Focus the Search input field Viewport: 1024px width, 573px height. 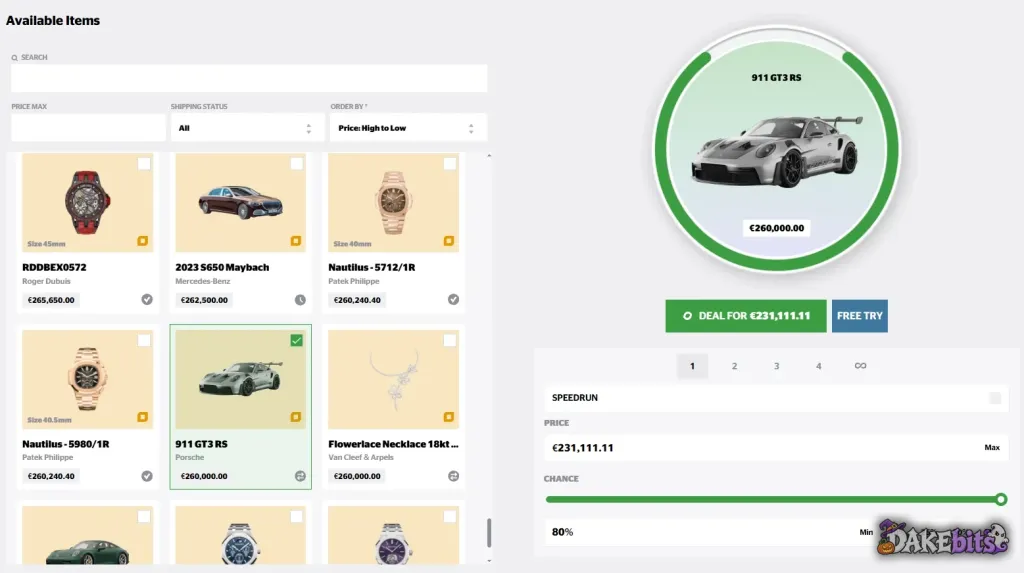tap(249, 78)
